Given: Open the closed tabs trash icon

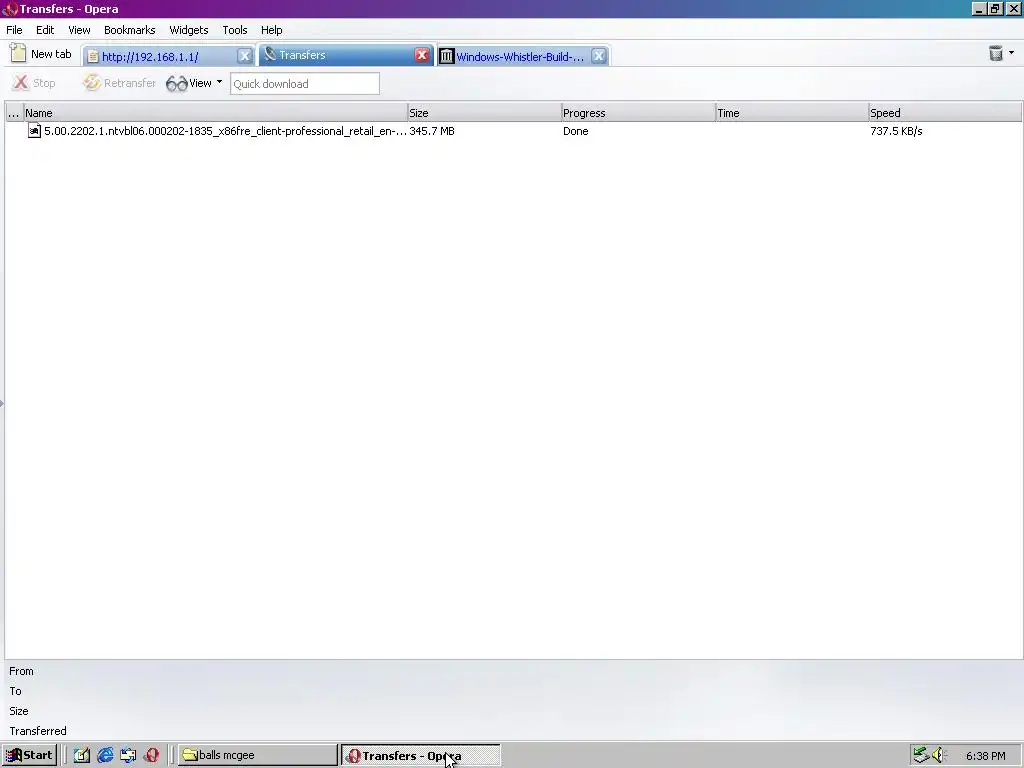Looking at the screenshot, I should 995,54.
